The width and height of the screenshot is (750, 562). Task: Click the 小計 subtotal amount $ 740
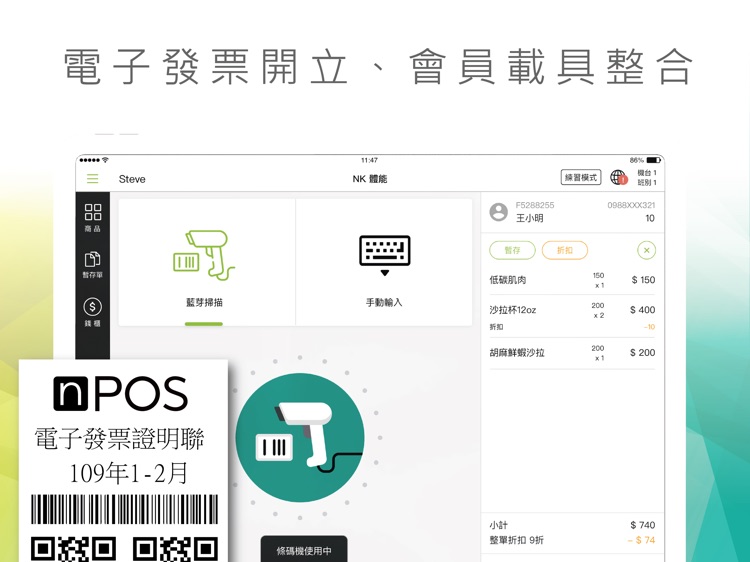point(642,525)
